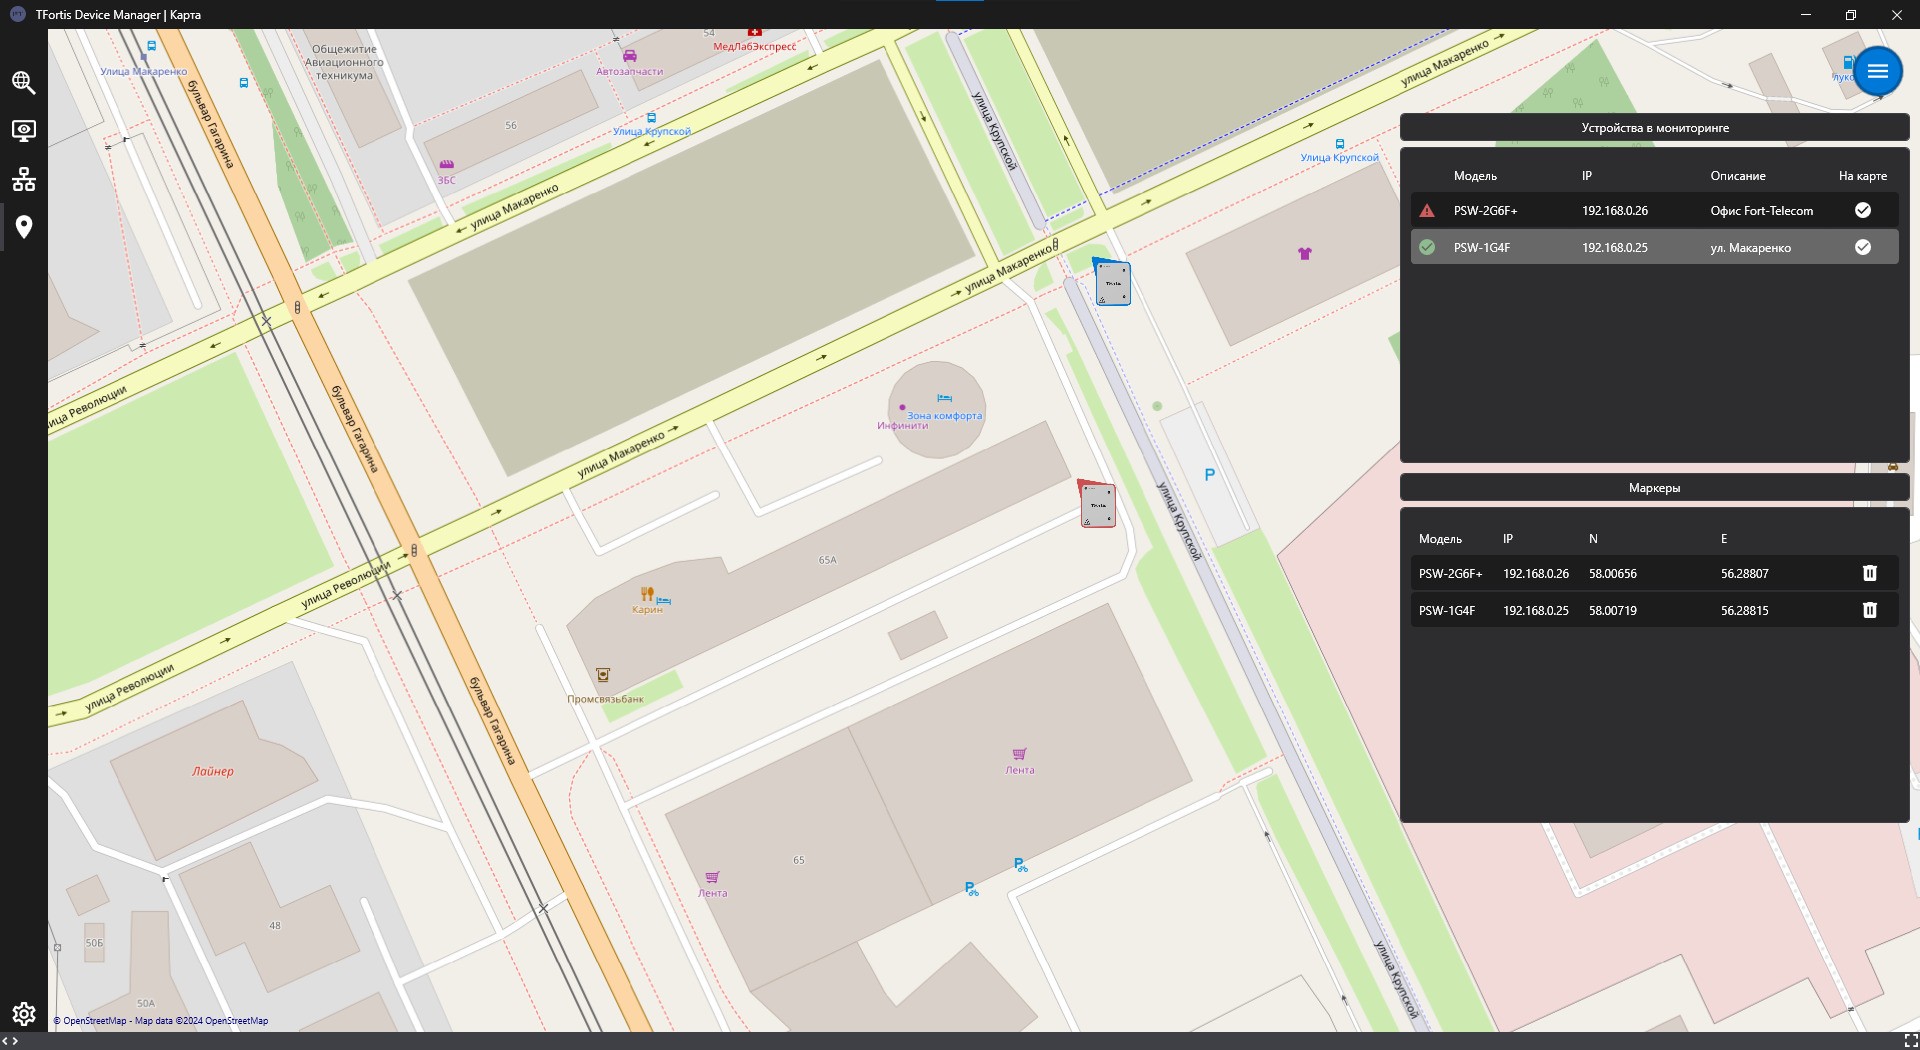Open settings gear icon
Image resolution: width=1920 pixels, height=1050 pixels.
tap(24, 1014)
